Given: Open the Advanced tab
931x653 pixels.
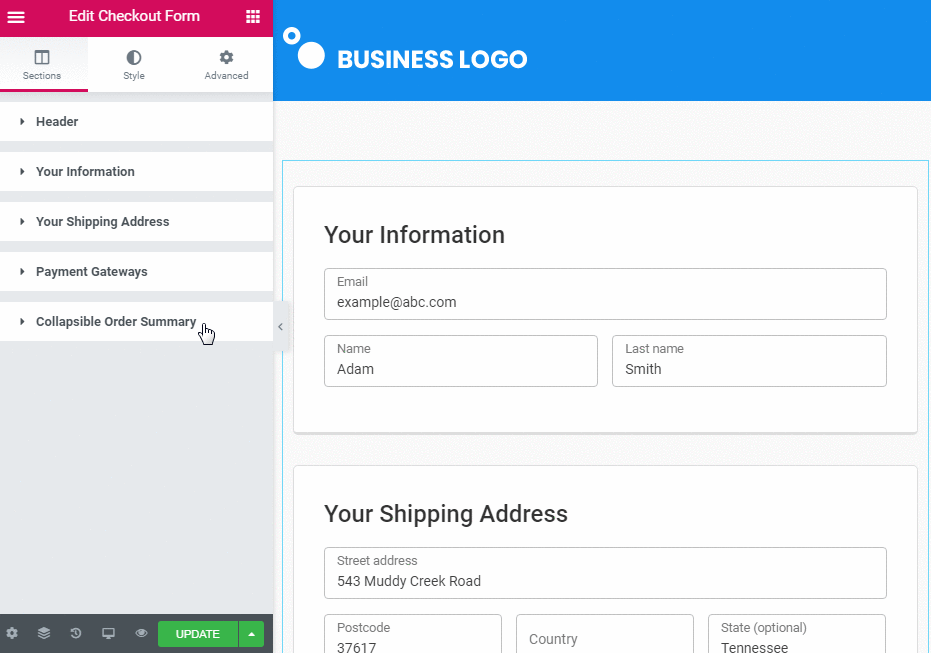Looking at the screenshot, I should click(226, 65).
